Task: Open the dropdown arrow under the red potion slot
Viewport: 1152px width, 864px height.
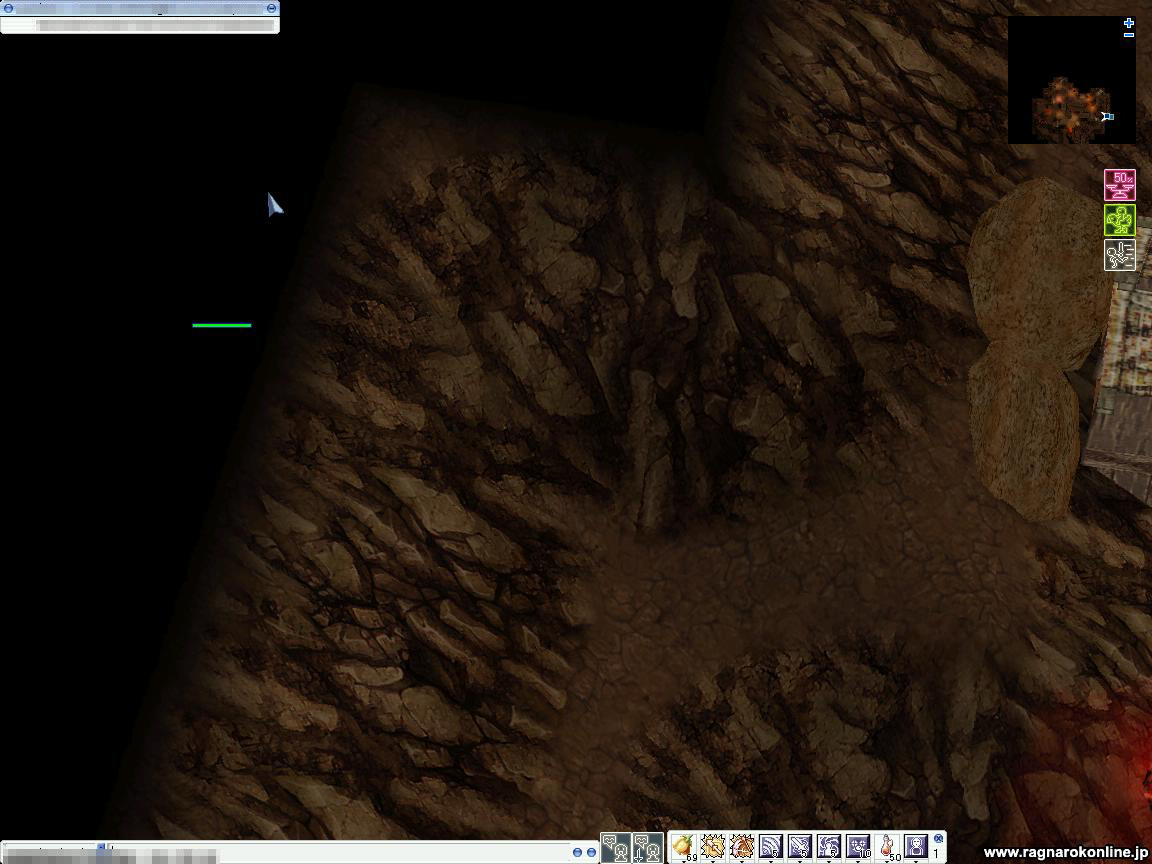Action: [887, 862]
